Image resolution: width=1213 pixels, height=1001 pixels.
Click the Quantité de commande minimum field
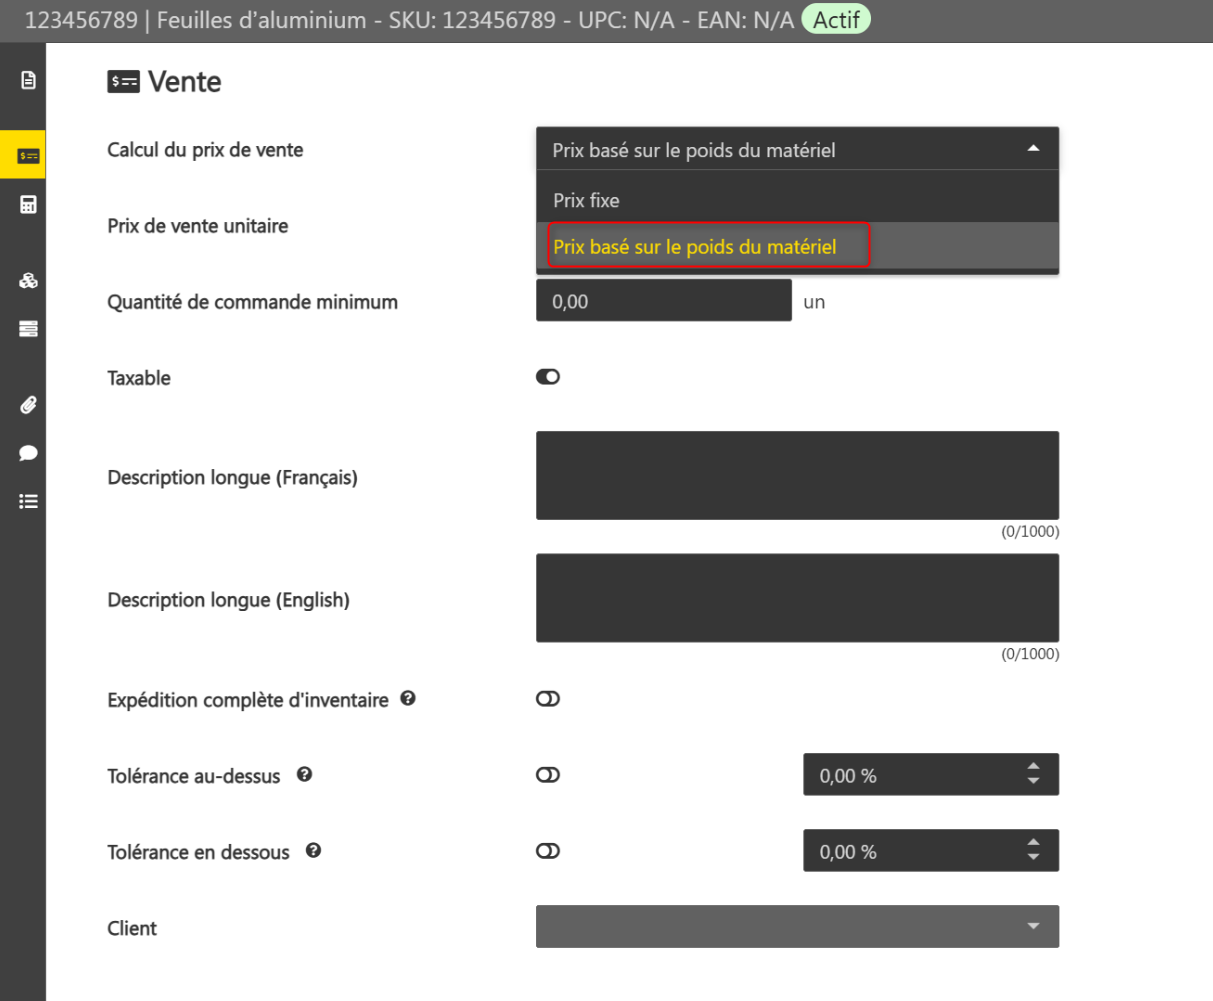tap(664, 301)
